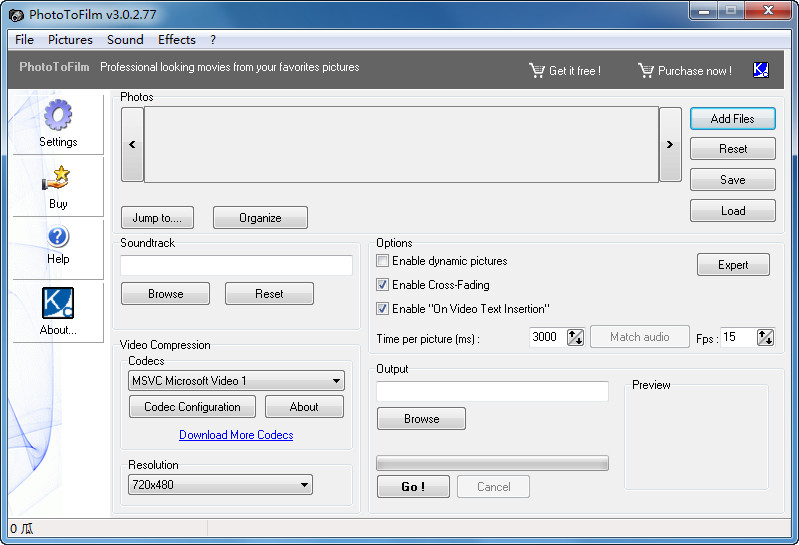Click the Fps value 15 field
The width and height of the screenshot is (799, 545).
(739, 337)
